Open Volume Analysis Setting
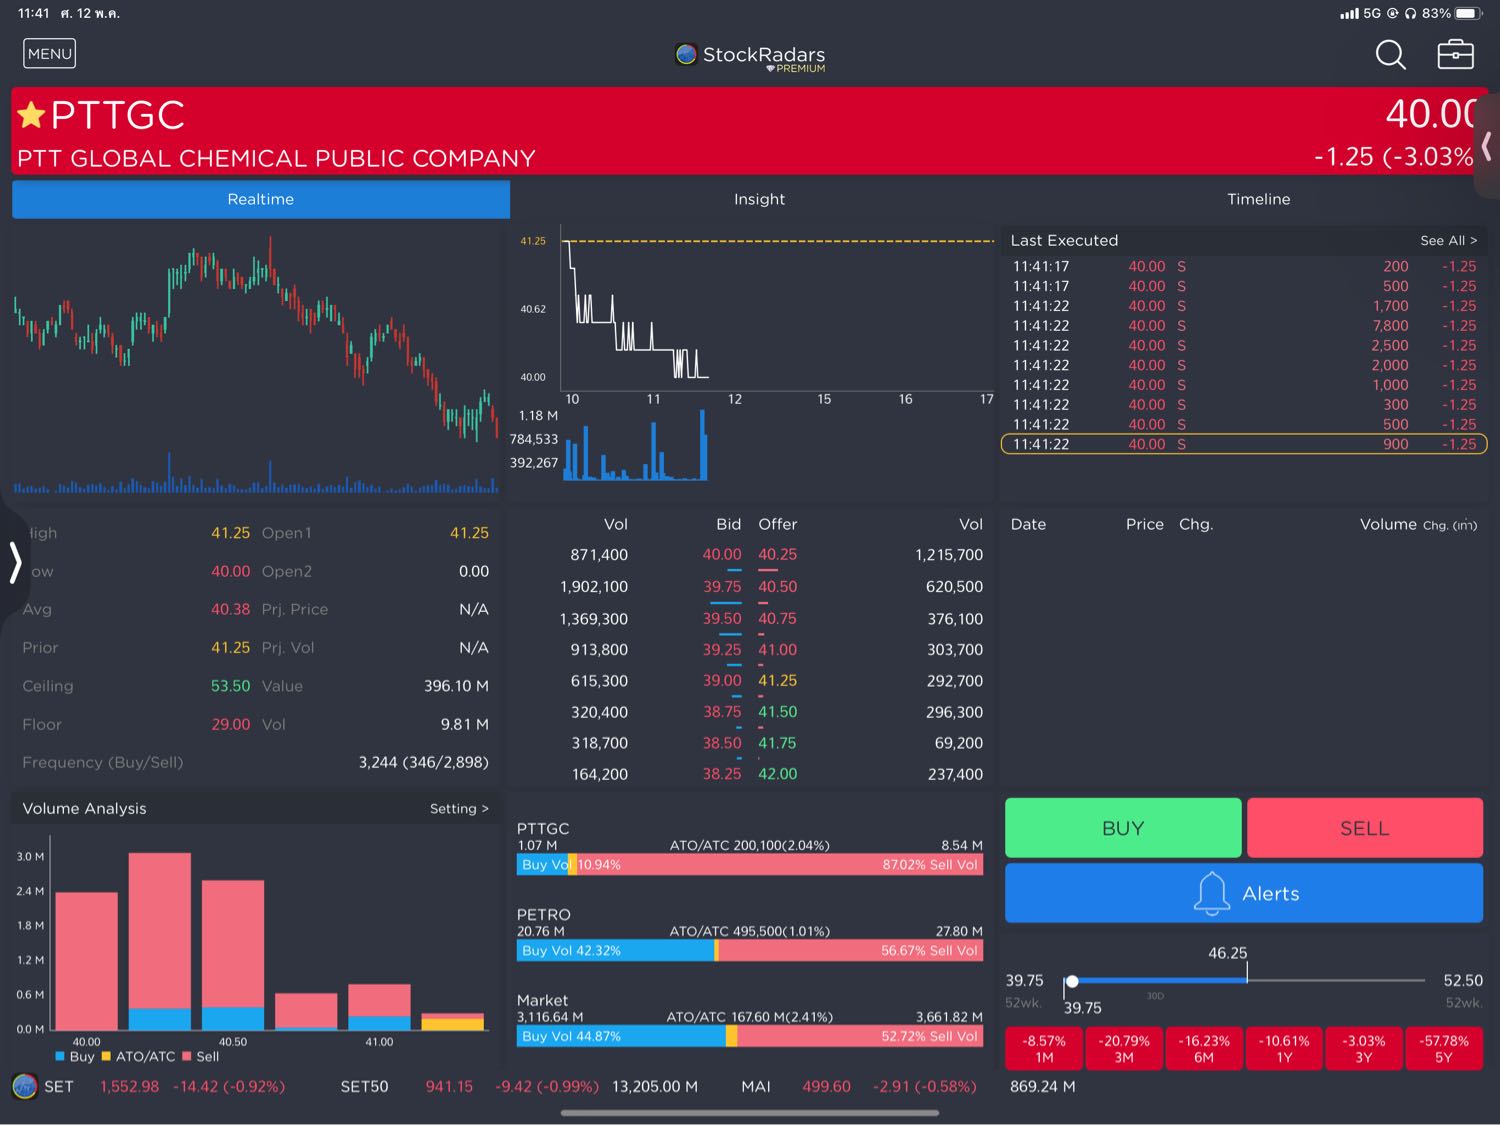 coord(459,809)
